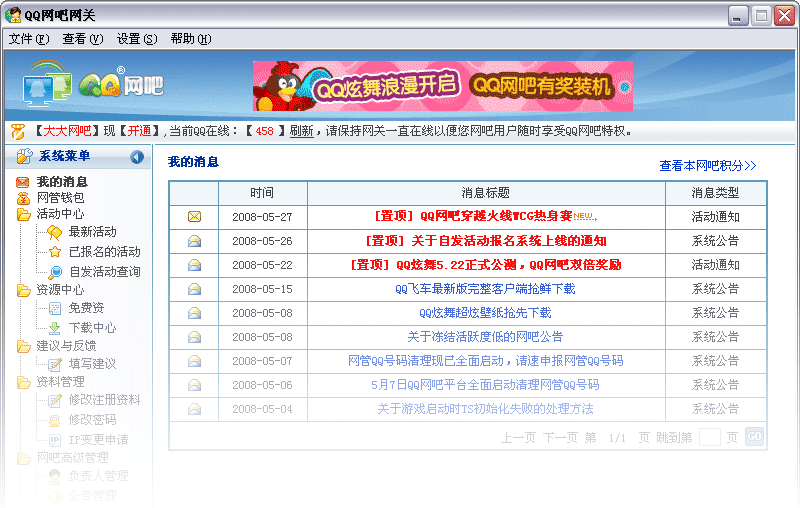Open 已报名的活动 in the sidebar
This screenshot has height=508, width=800.
click(x=105, y=251)
